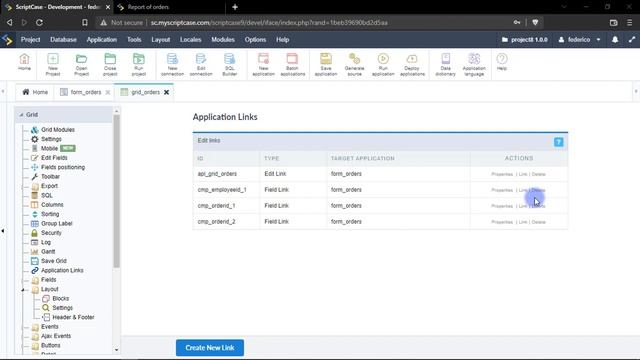This screenshot has height=360, width=640.
Task: Click sidebar scrollbar down arrow
Action: coord(116,350)
